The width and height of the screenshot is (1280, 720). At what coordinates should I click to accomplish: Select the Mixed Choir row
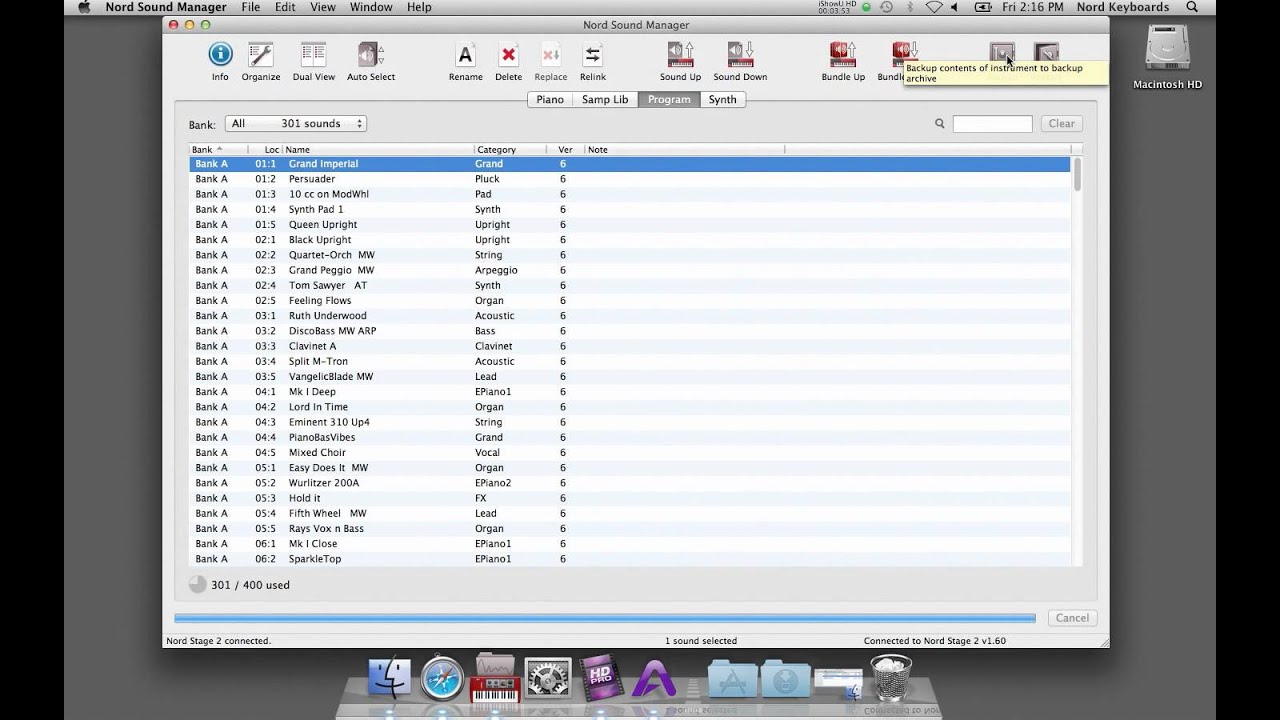click(x=630, y=453)
